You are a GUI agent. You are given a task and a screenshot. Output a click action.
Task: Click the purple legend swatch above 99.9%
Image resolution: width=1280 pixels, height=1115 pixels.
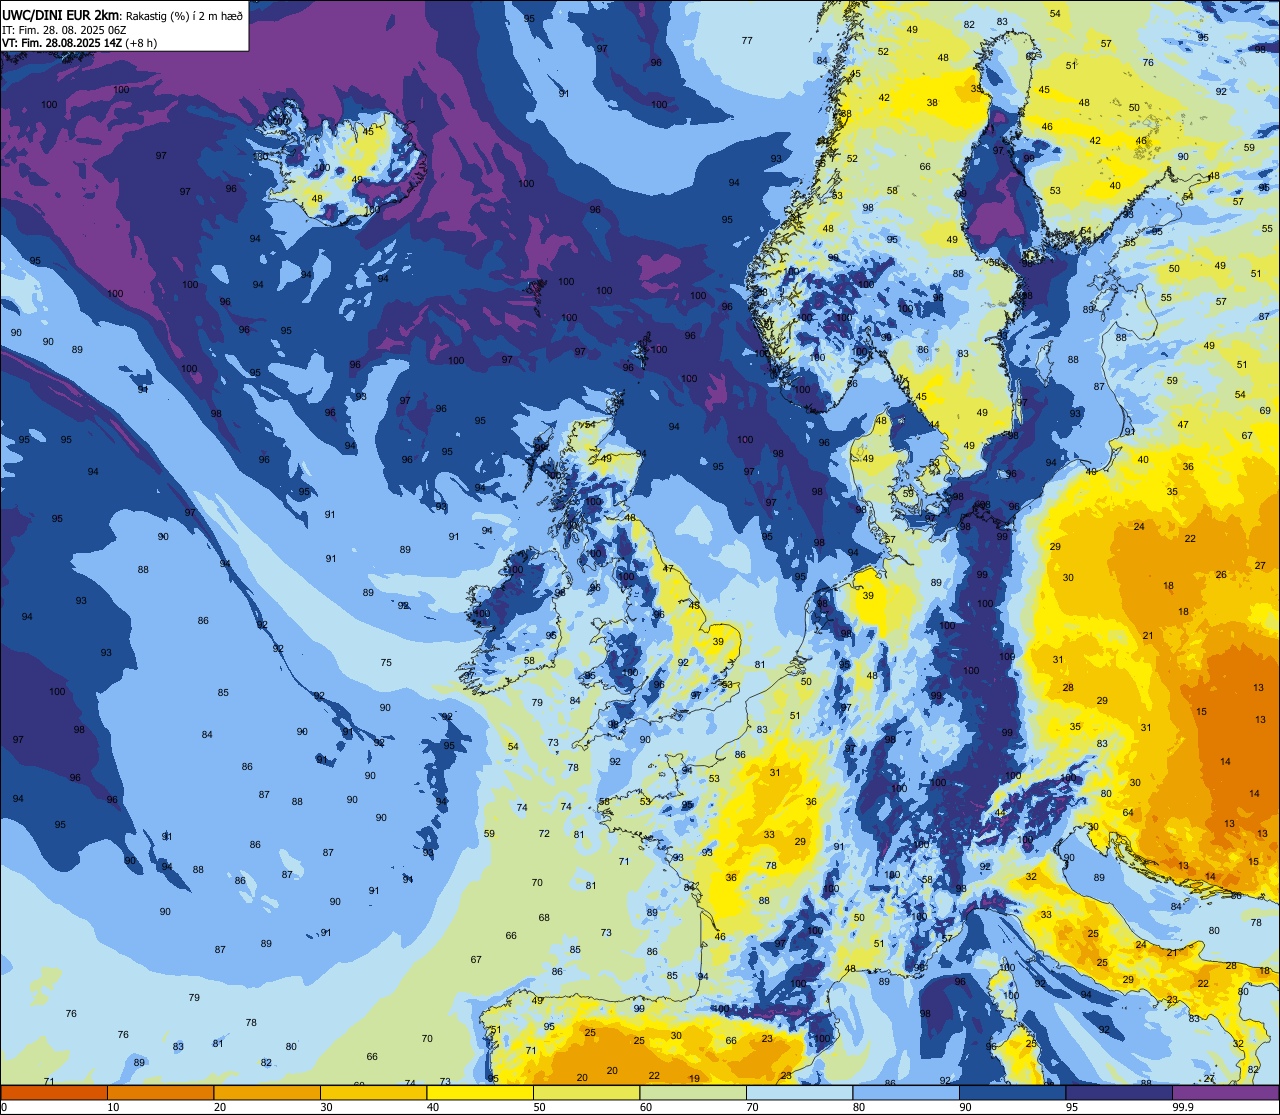pyautogui.click(x=1226, y=1092)
